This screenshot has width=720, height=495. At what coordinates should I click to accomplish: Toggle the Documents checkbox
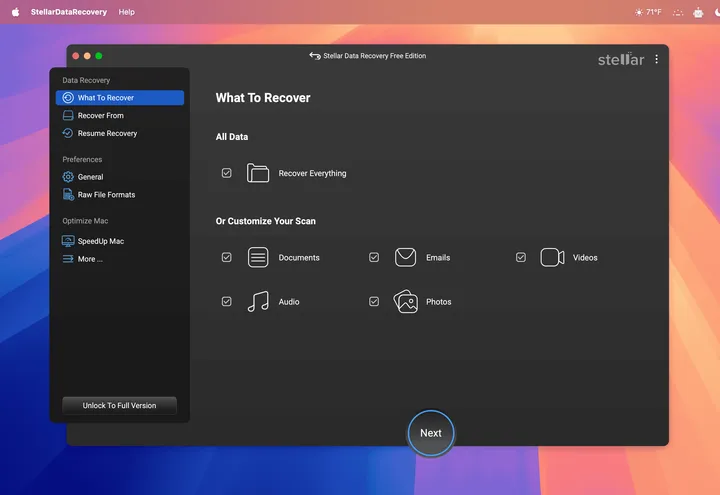click(227, 257)
